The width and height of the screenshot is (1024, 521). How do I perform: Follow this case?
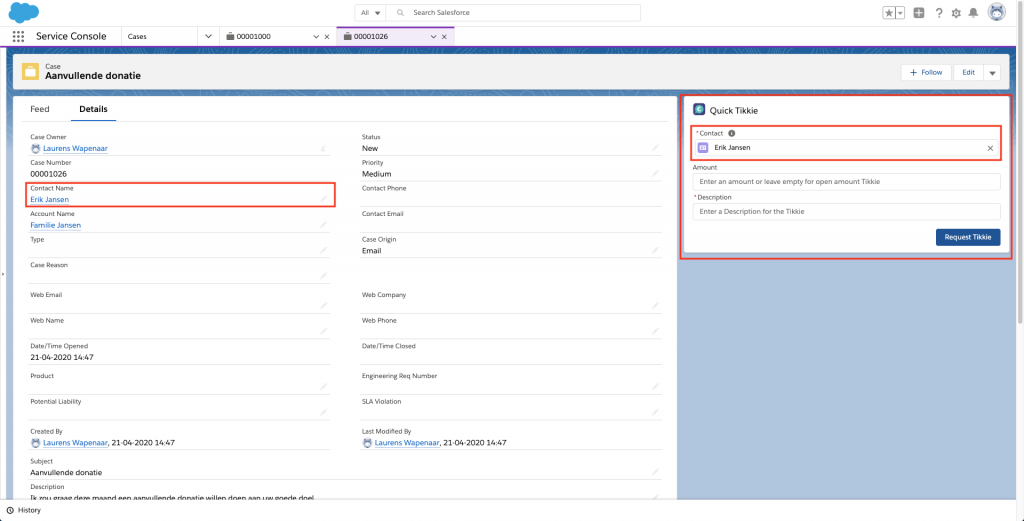[926, 73]
